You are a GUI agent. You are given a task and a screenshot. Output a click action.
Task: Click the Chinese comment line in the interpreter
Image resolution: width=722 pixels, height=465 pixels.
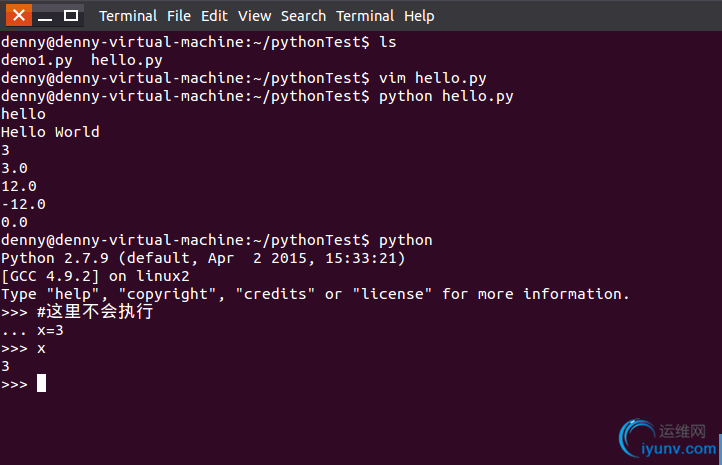point(77,312)
